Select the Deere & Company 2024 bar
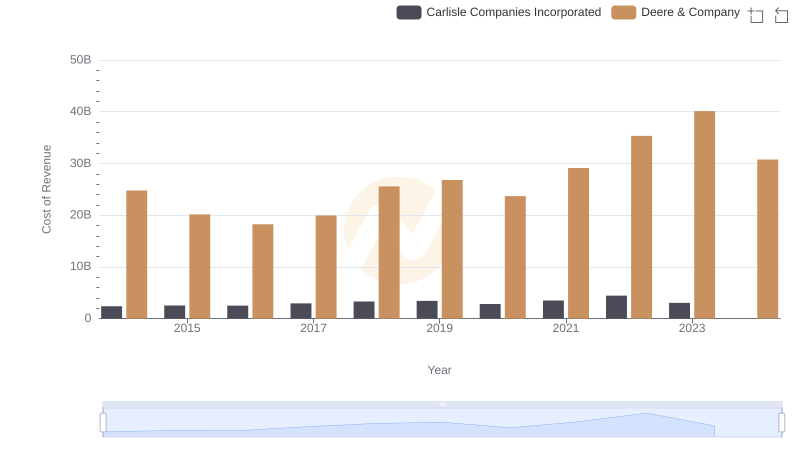The height and width of the screenshot is (461, 800). [x=768, y=239]
